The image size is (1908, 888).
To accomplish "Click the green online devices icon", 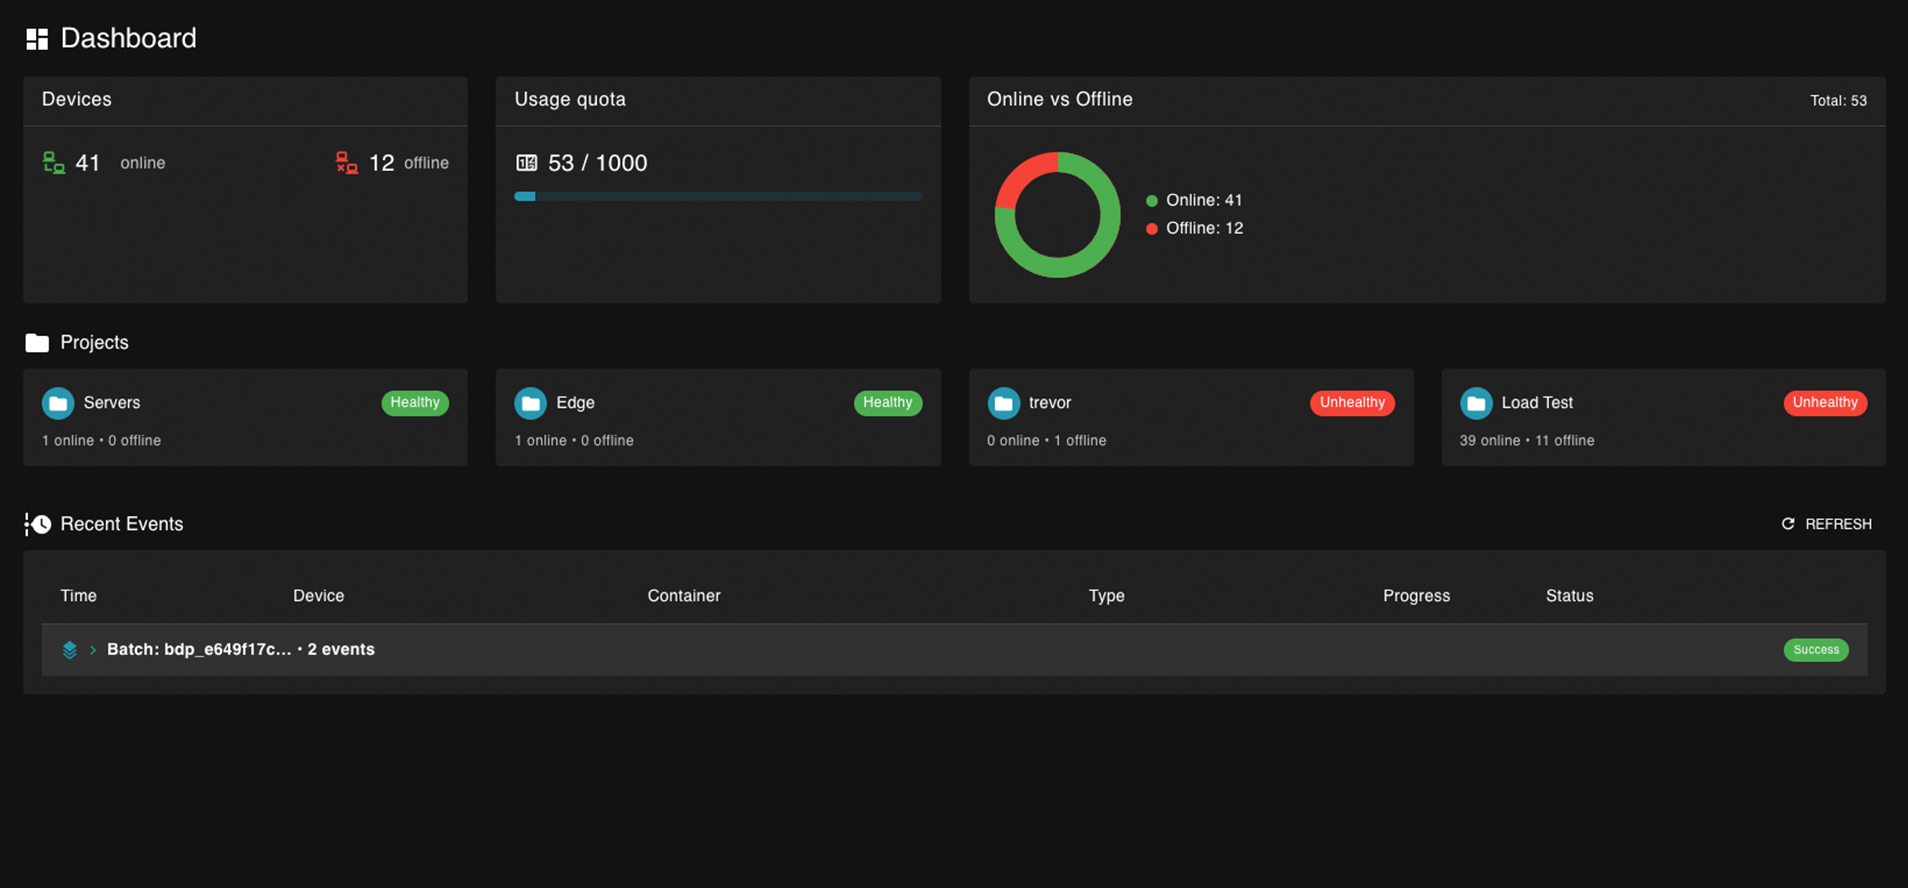I will pyautogui.click(x=54, y=163).
